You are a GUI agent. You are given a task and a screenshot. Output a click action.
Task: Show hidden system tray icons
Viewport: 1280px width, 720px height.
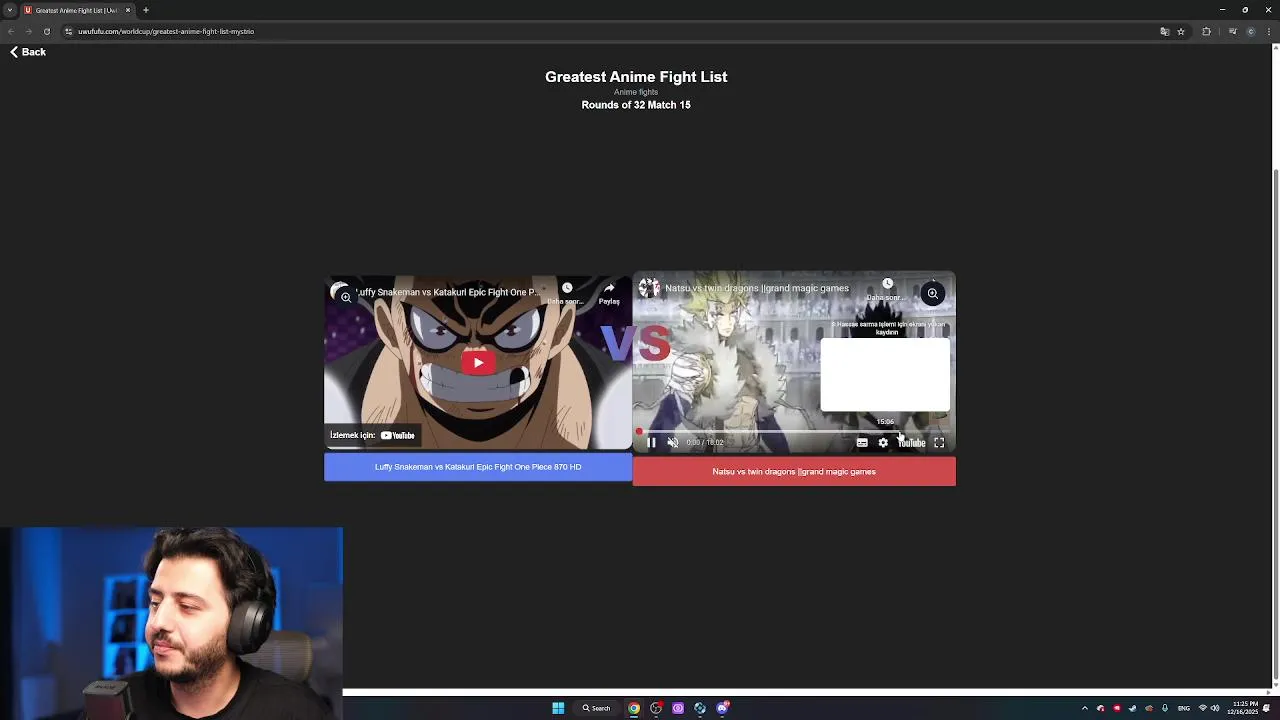(x=1085, y=708)
